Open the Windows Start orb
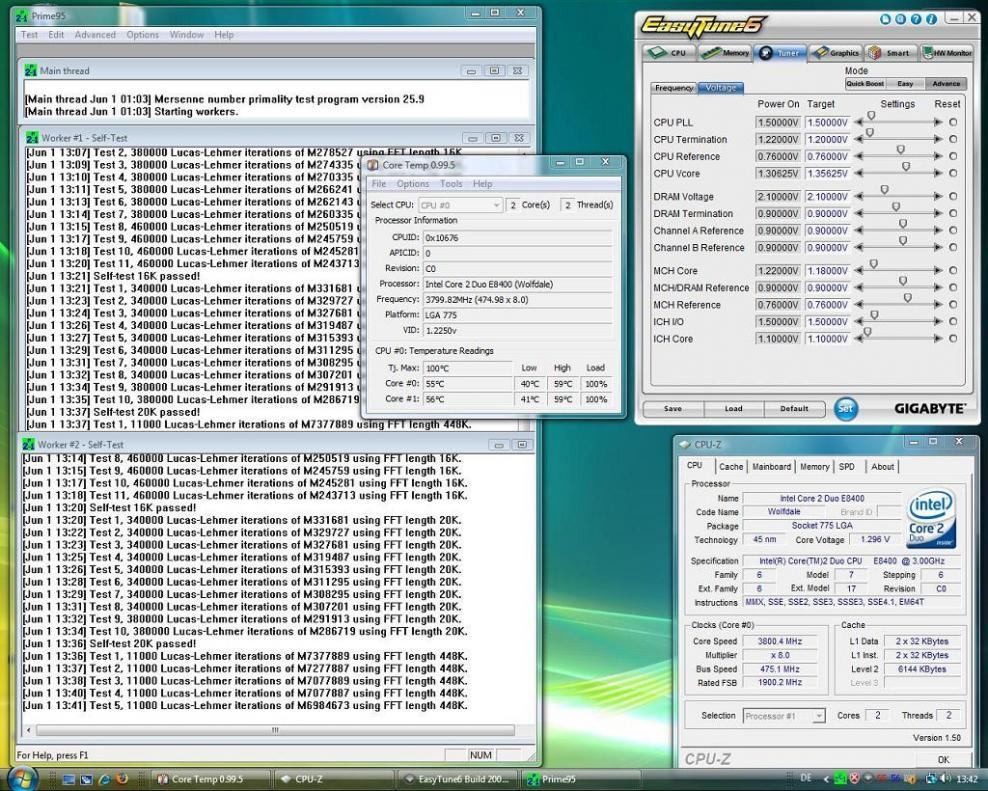 tap(23, 777)
